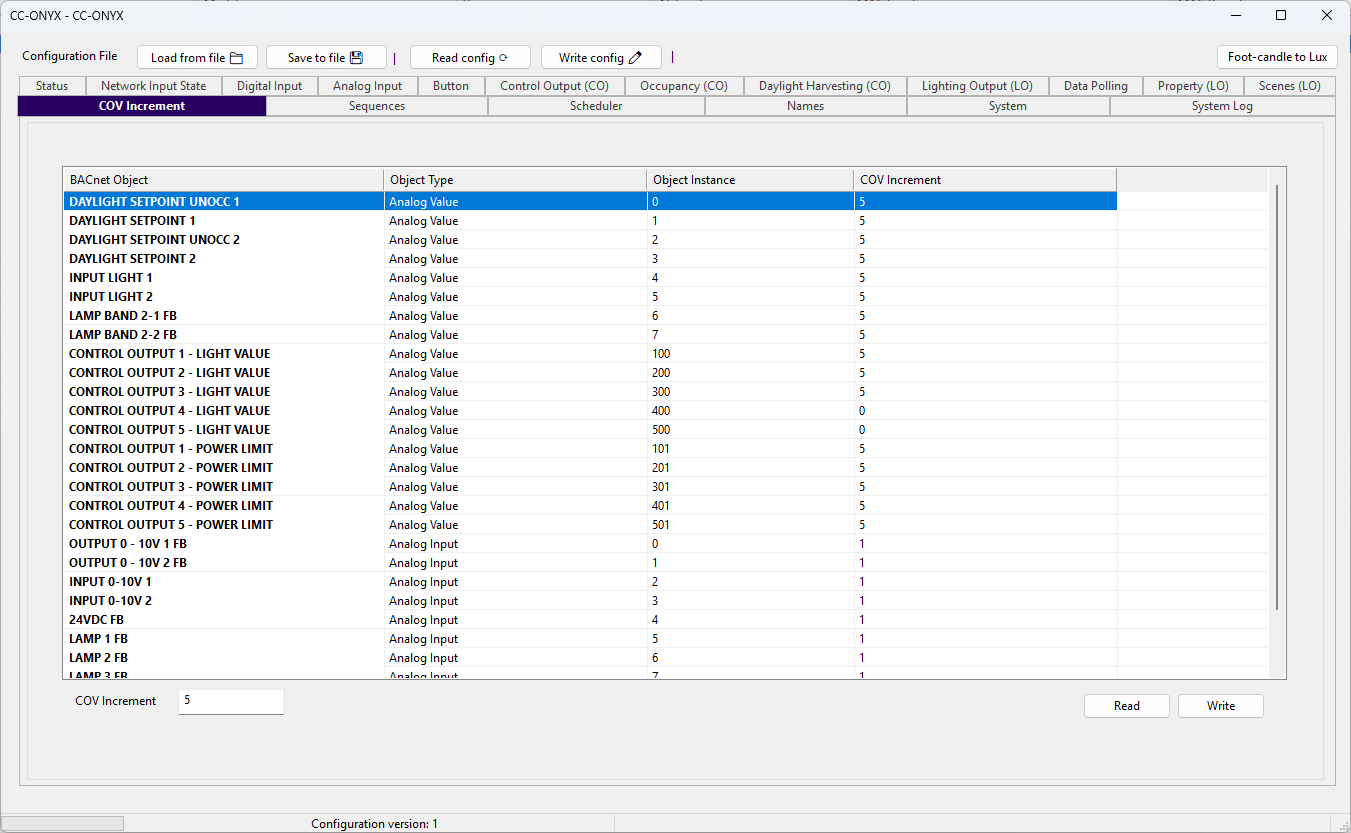Open the System Log tab

pos(1222,106)
